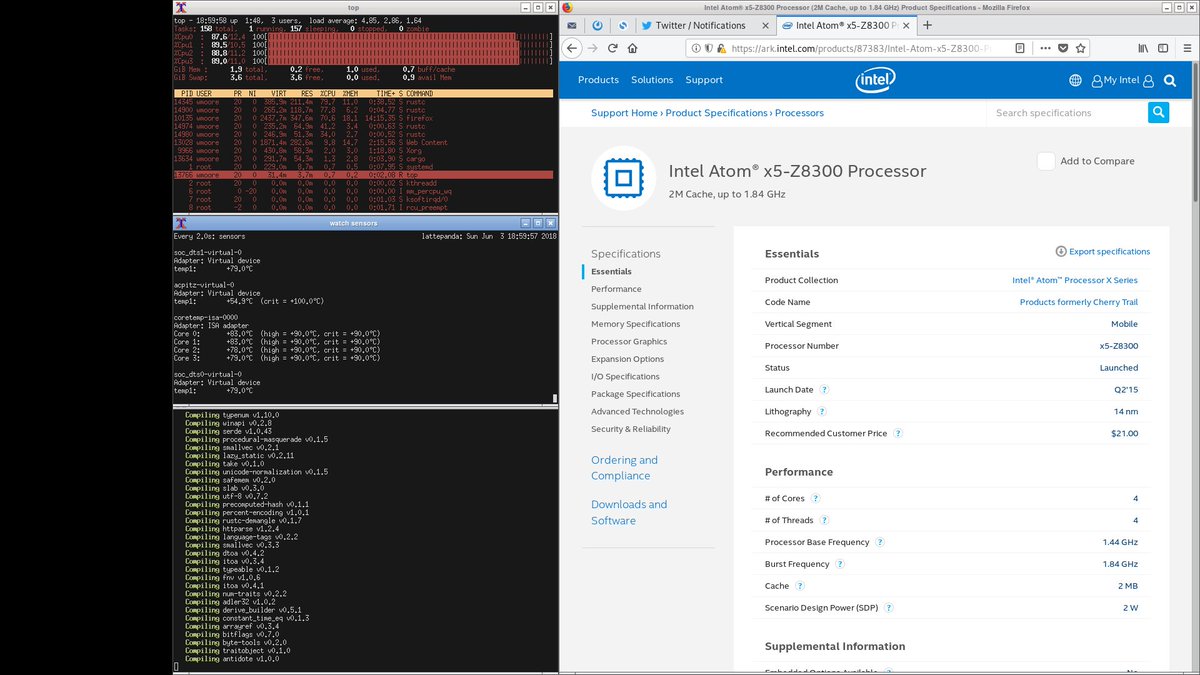Go back one page in Firefox
This screenshot has width=1200, height=675.
click(x=572, y=48)
